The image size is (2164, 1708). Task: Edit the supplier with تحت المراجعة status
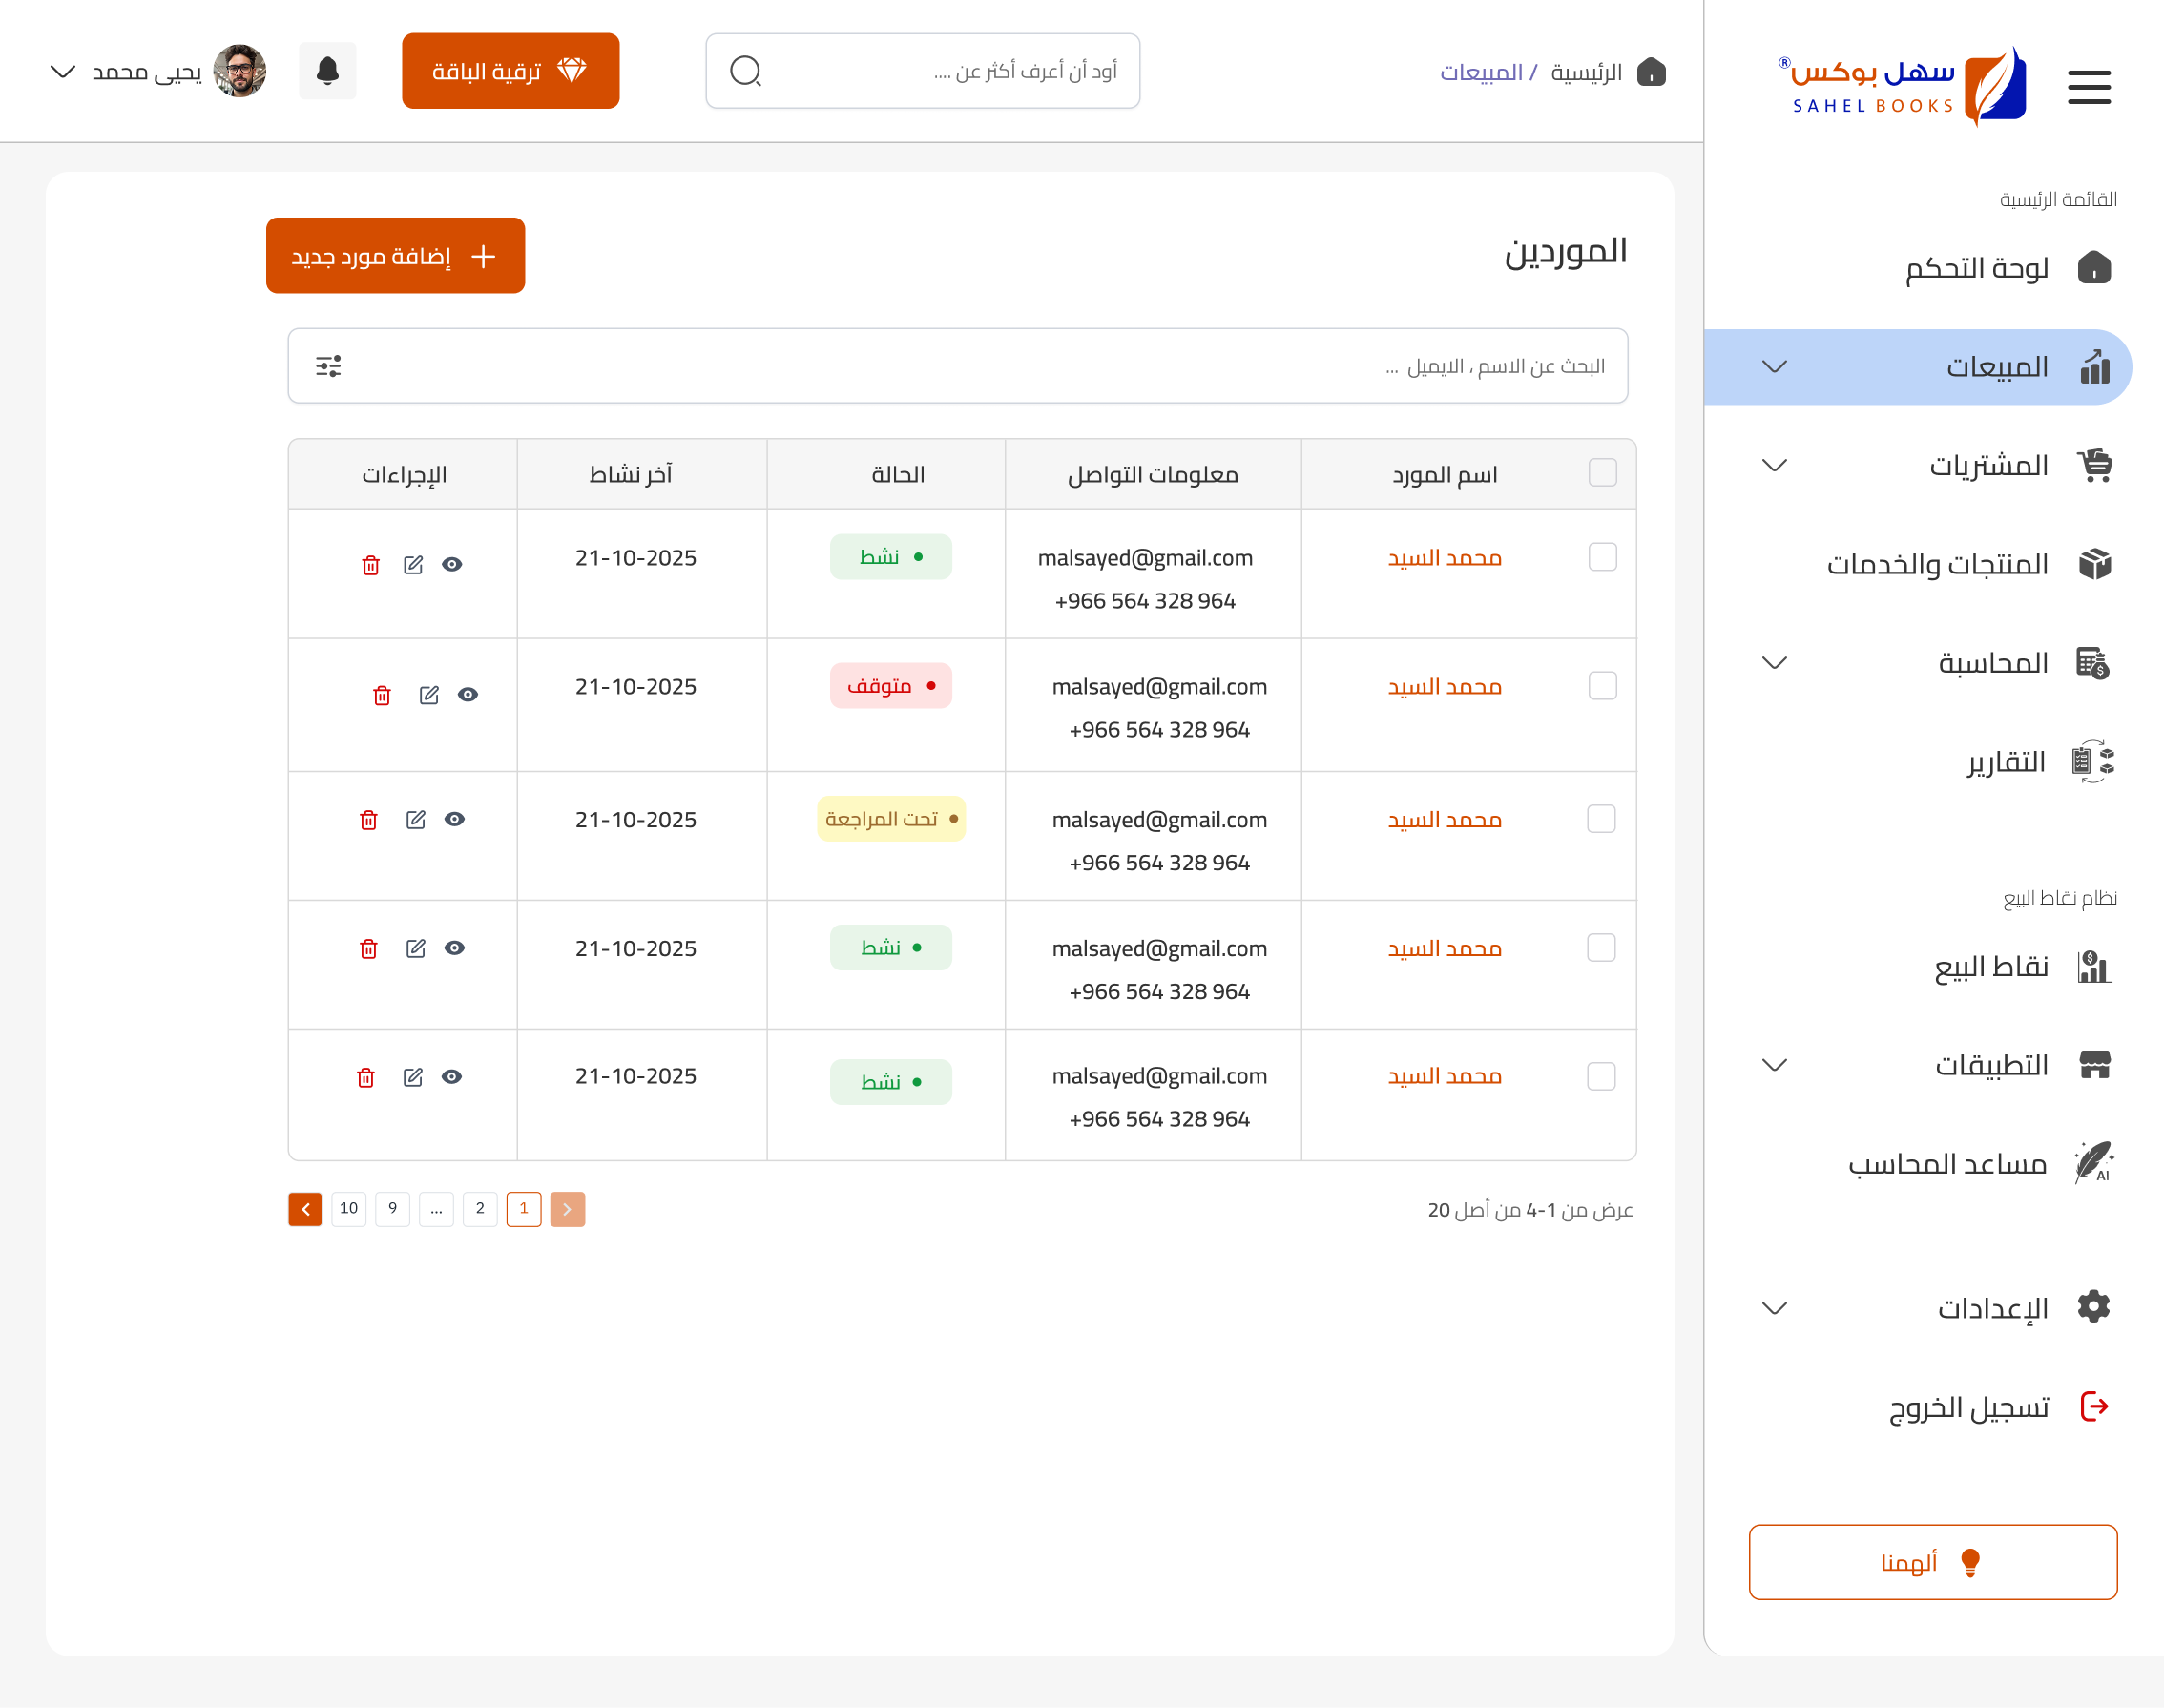(x=416, y=820)
